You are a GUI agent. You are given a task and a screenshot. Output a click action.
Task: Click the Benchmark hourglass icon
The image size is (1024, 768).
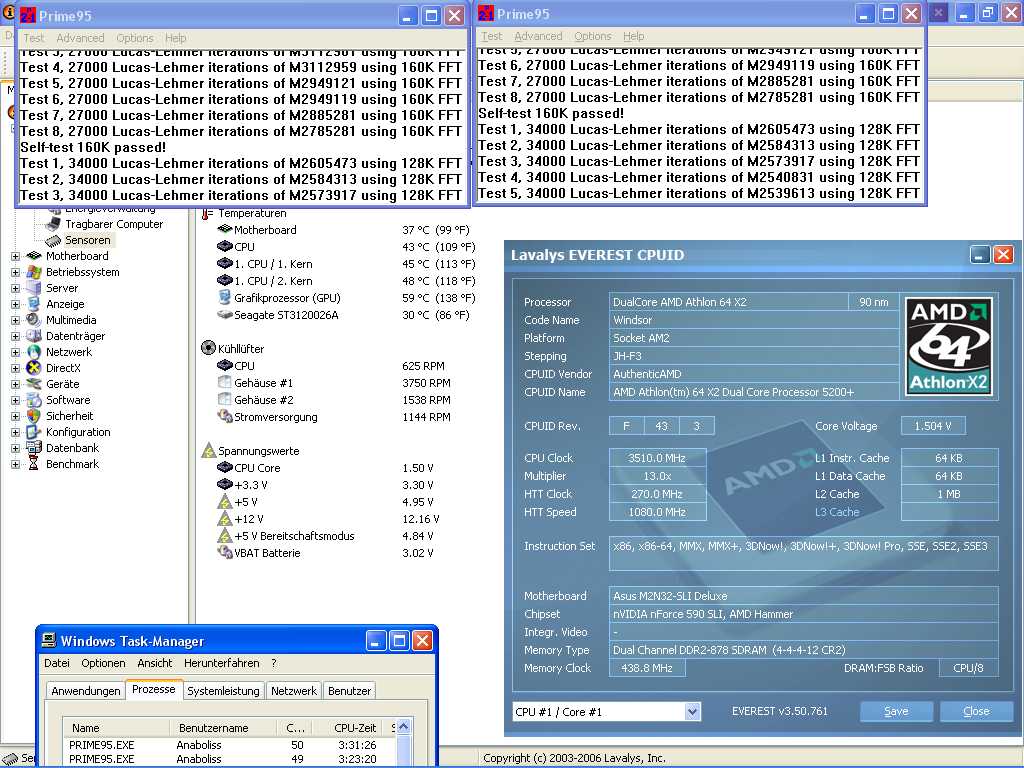tap(33, 464)
